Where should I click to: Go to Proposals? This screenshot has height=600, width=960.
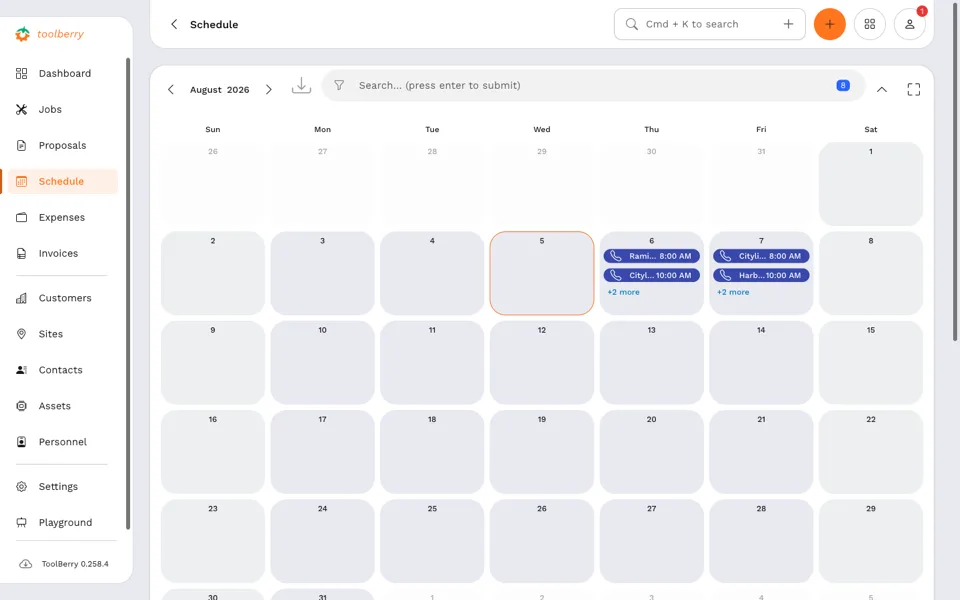coord(62,146)
